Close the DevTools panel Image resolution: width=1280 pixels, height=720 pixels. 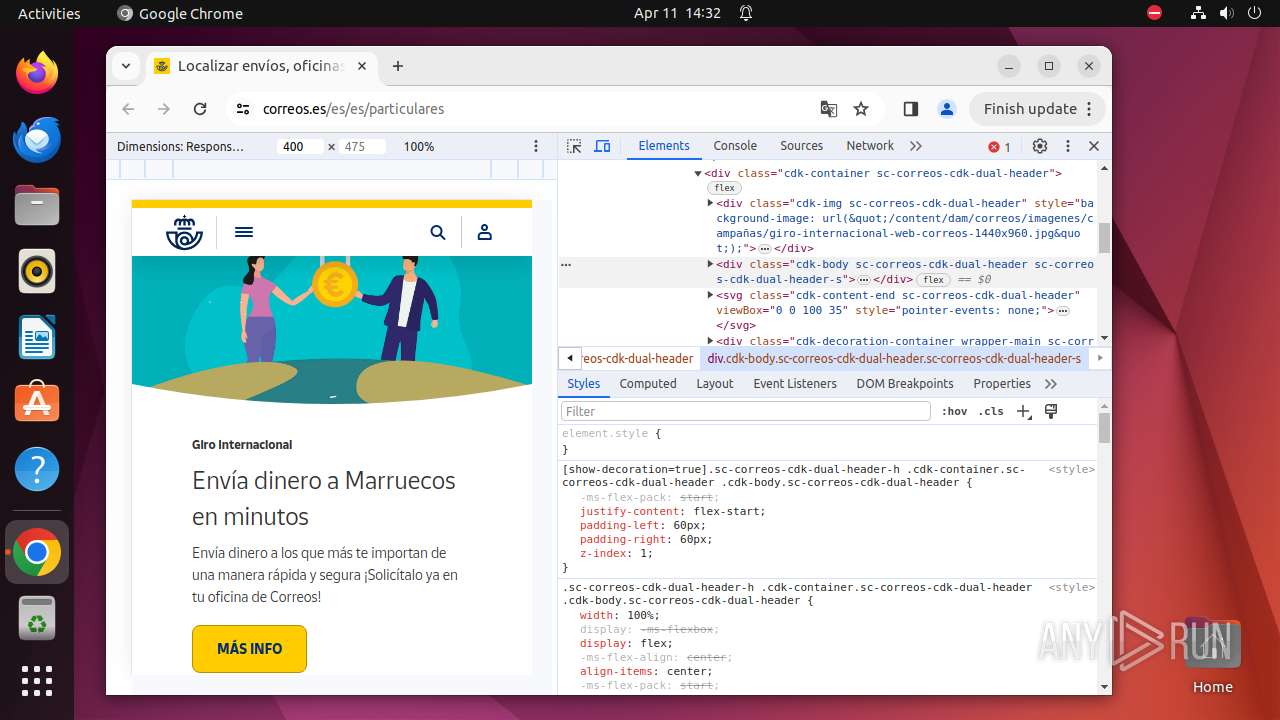(x=1094, y=146)
